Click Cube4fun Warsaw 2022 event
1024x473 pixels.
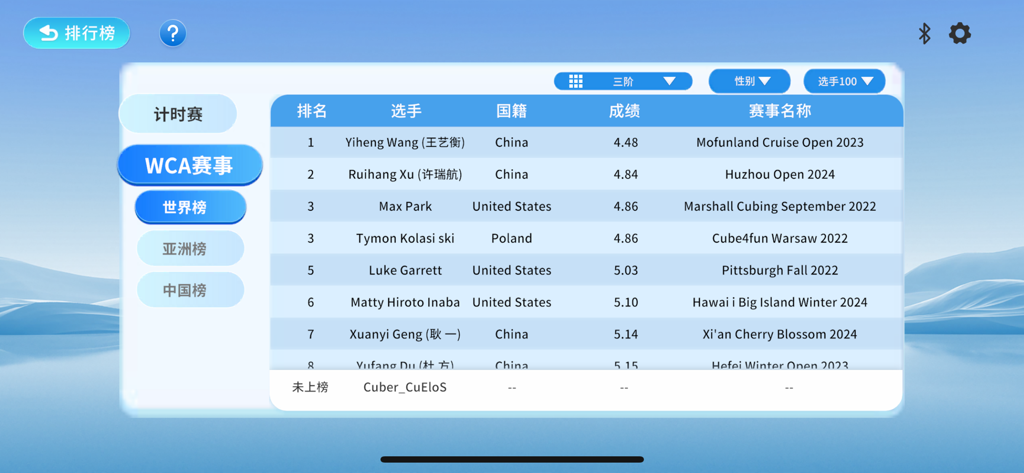click(780, 238)
